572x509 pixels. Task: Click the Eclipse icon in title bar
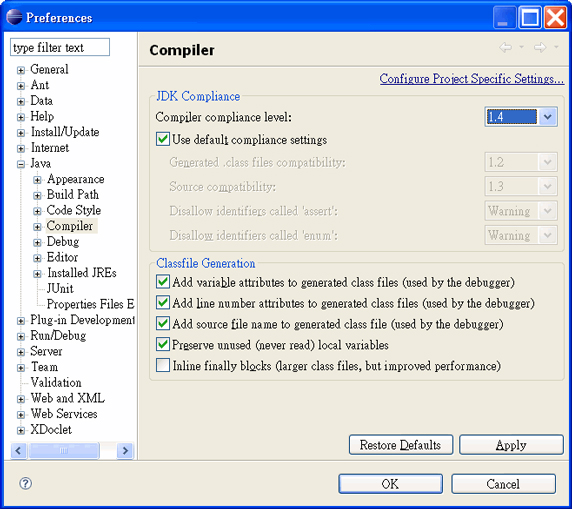click(14, 17)
